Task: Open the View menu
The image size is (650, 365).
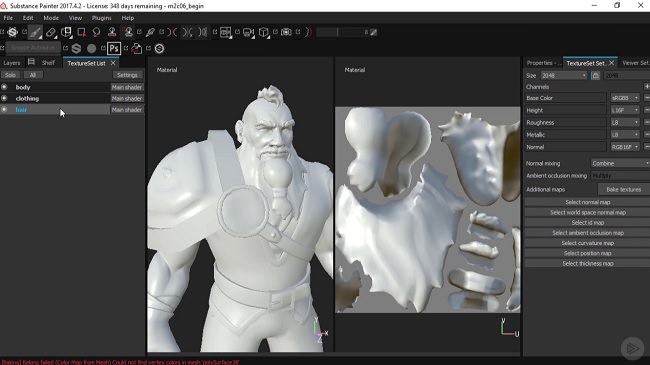Action: click(75, 18)
